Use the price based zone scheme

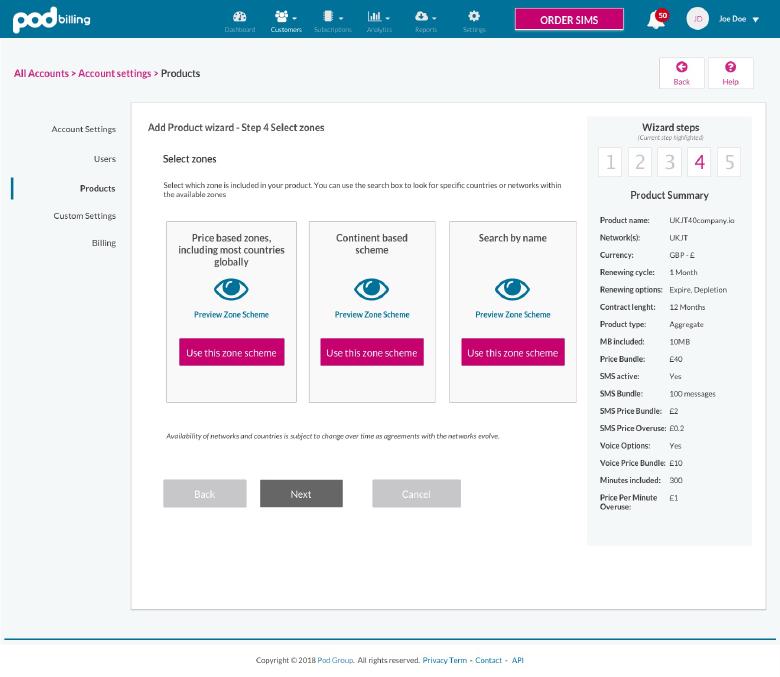pos(232,352)
